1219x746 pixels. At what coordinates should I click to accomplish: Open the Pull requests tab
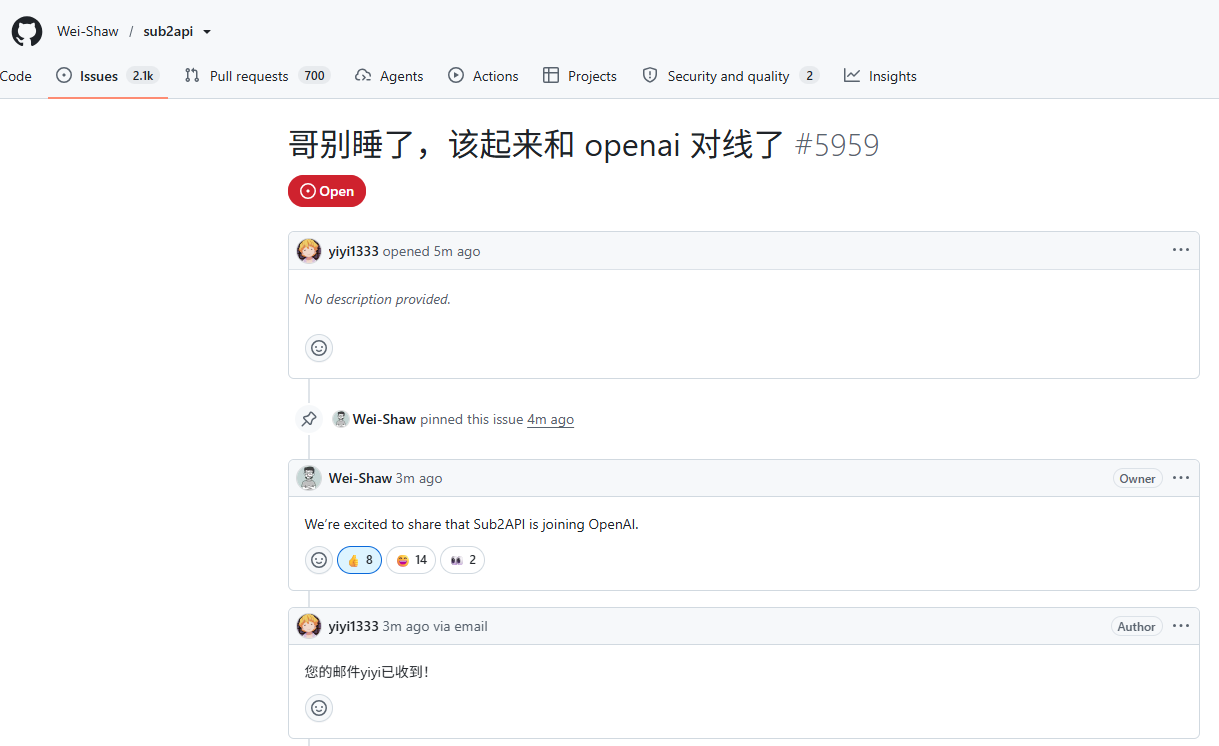(x=257, y=76)
